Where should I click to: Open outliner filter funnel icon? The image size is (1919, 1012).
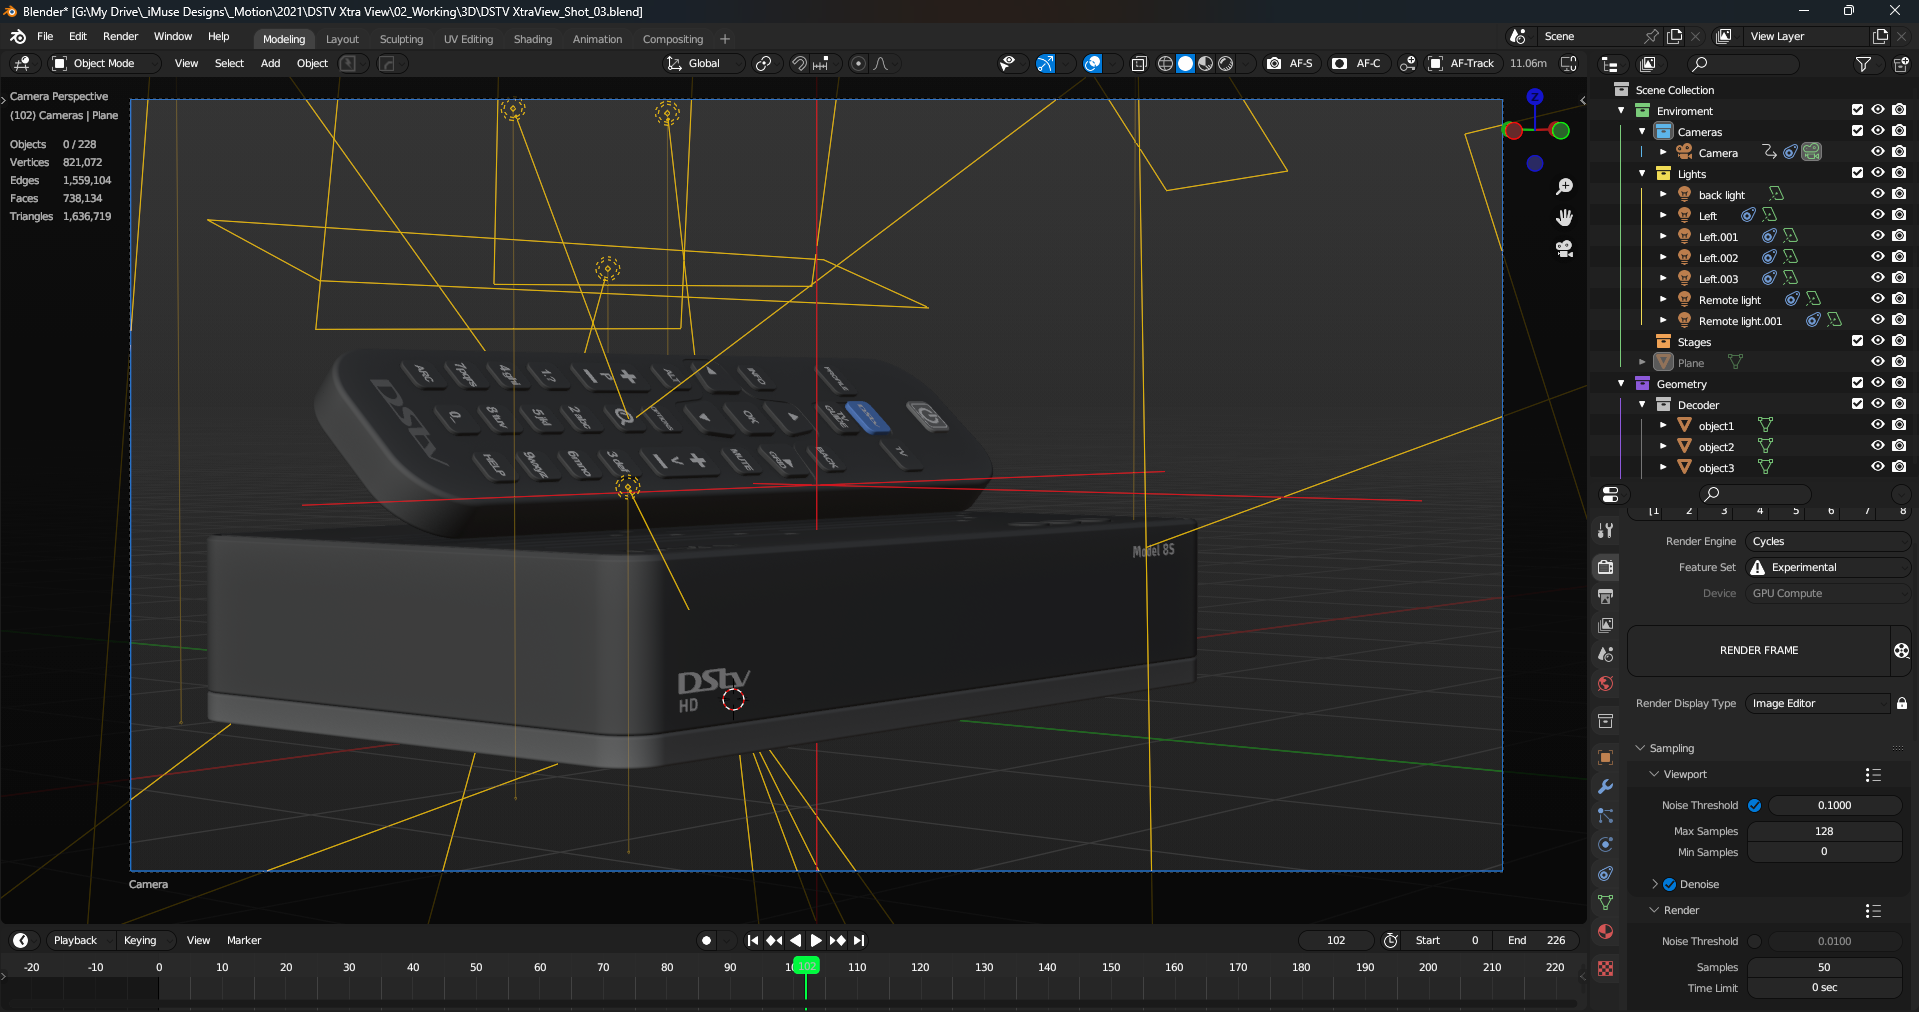(1863, 64)
